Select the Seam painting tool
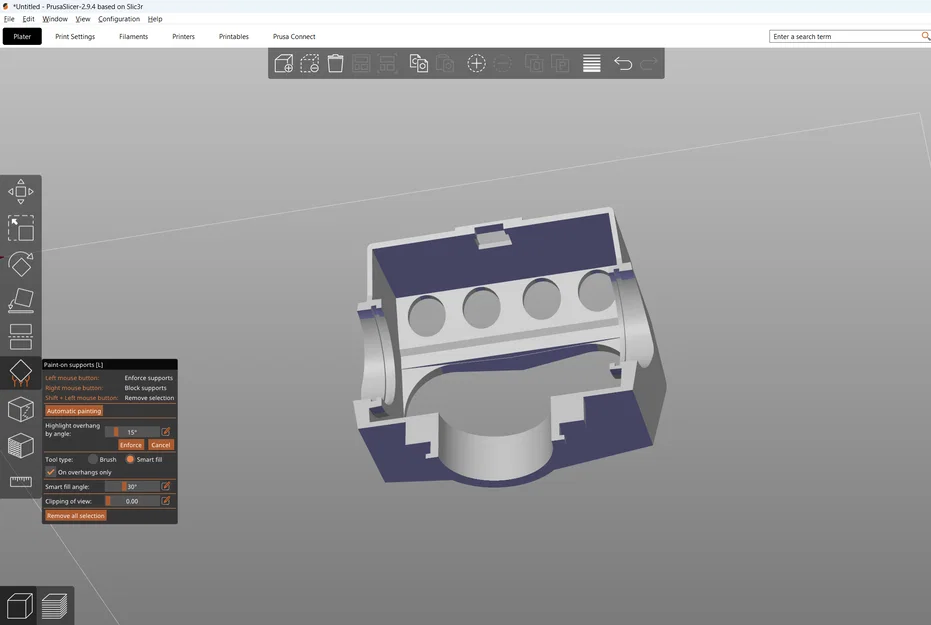This screenshot has height=625, width=931. (21, 409)
